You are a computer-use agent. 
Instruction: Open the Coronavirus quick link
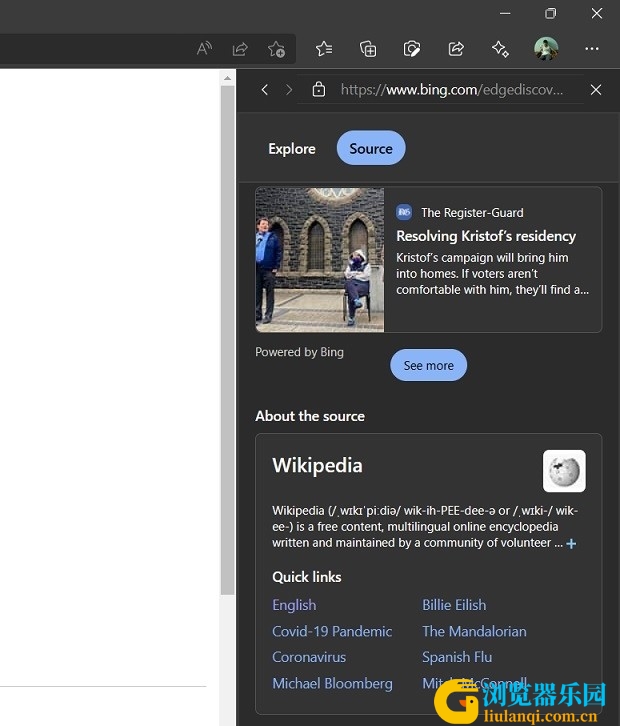pyautogui.click(x=309, y=657)
